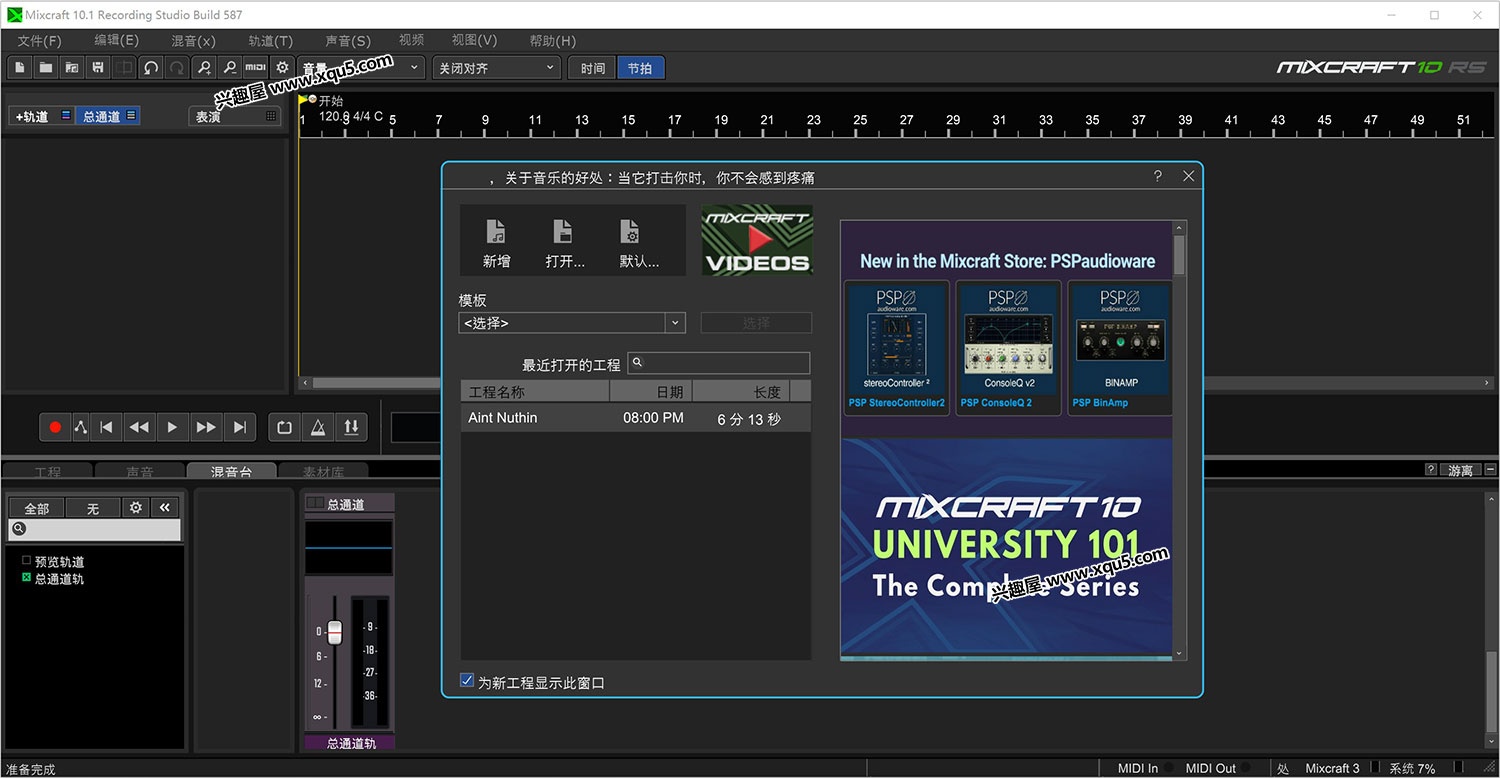The image size is (1500, 778).
Task: Click the new project toolbar icon
Action: coord(20,68)
